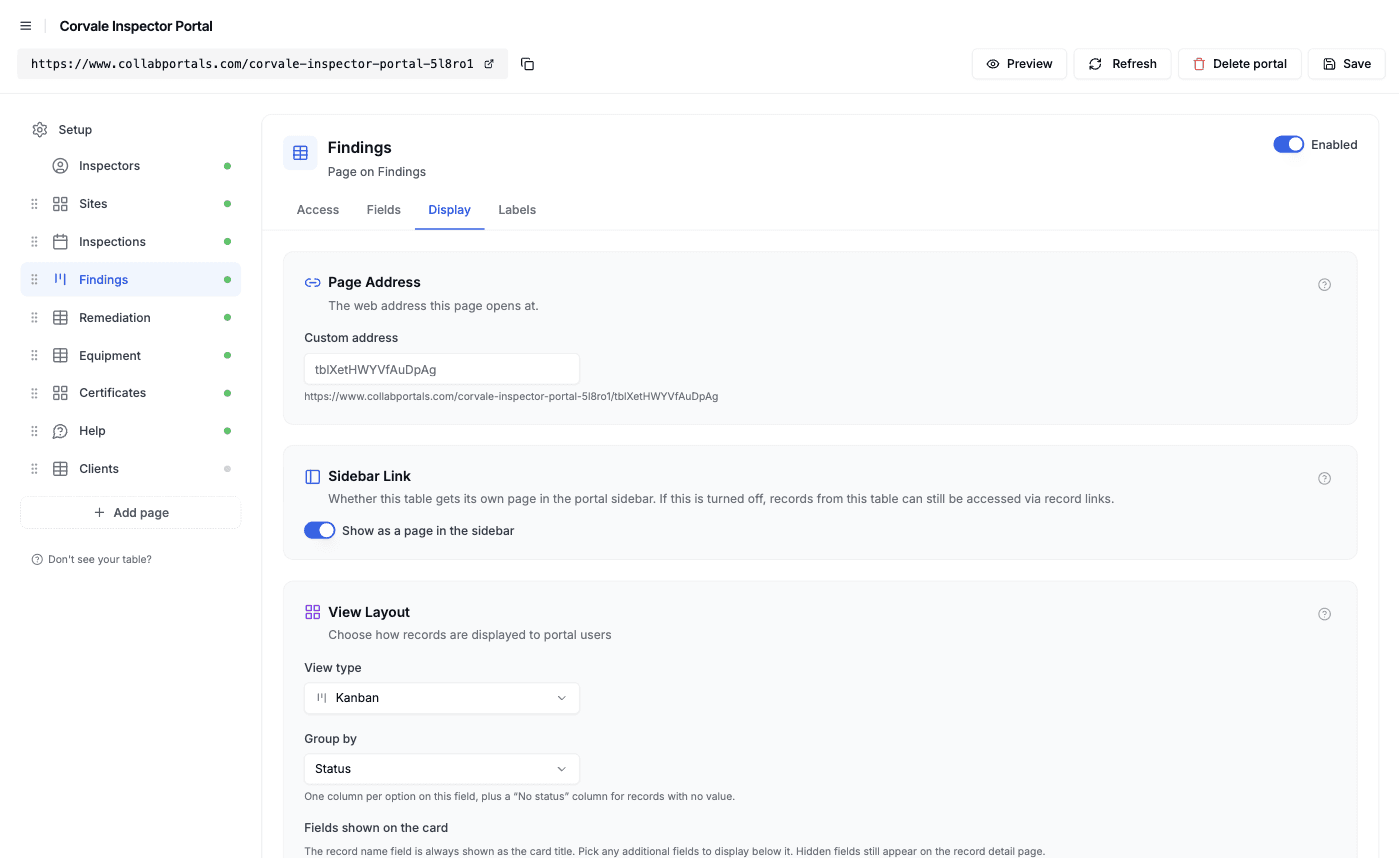This screenshot has height=858, width=1399.
Task: Toggle Show as a page in sidebar
Action: tap(320, 531)
